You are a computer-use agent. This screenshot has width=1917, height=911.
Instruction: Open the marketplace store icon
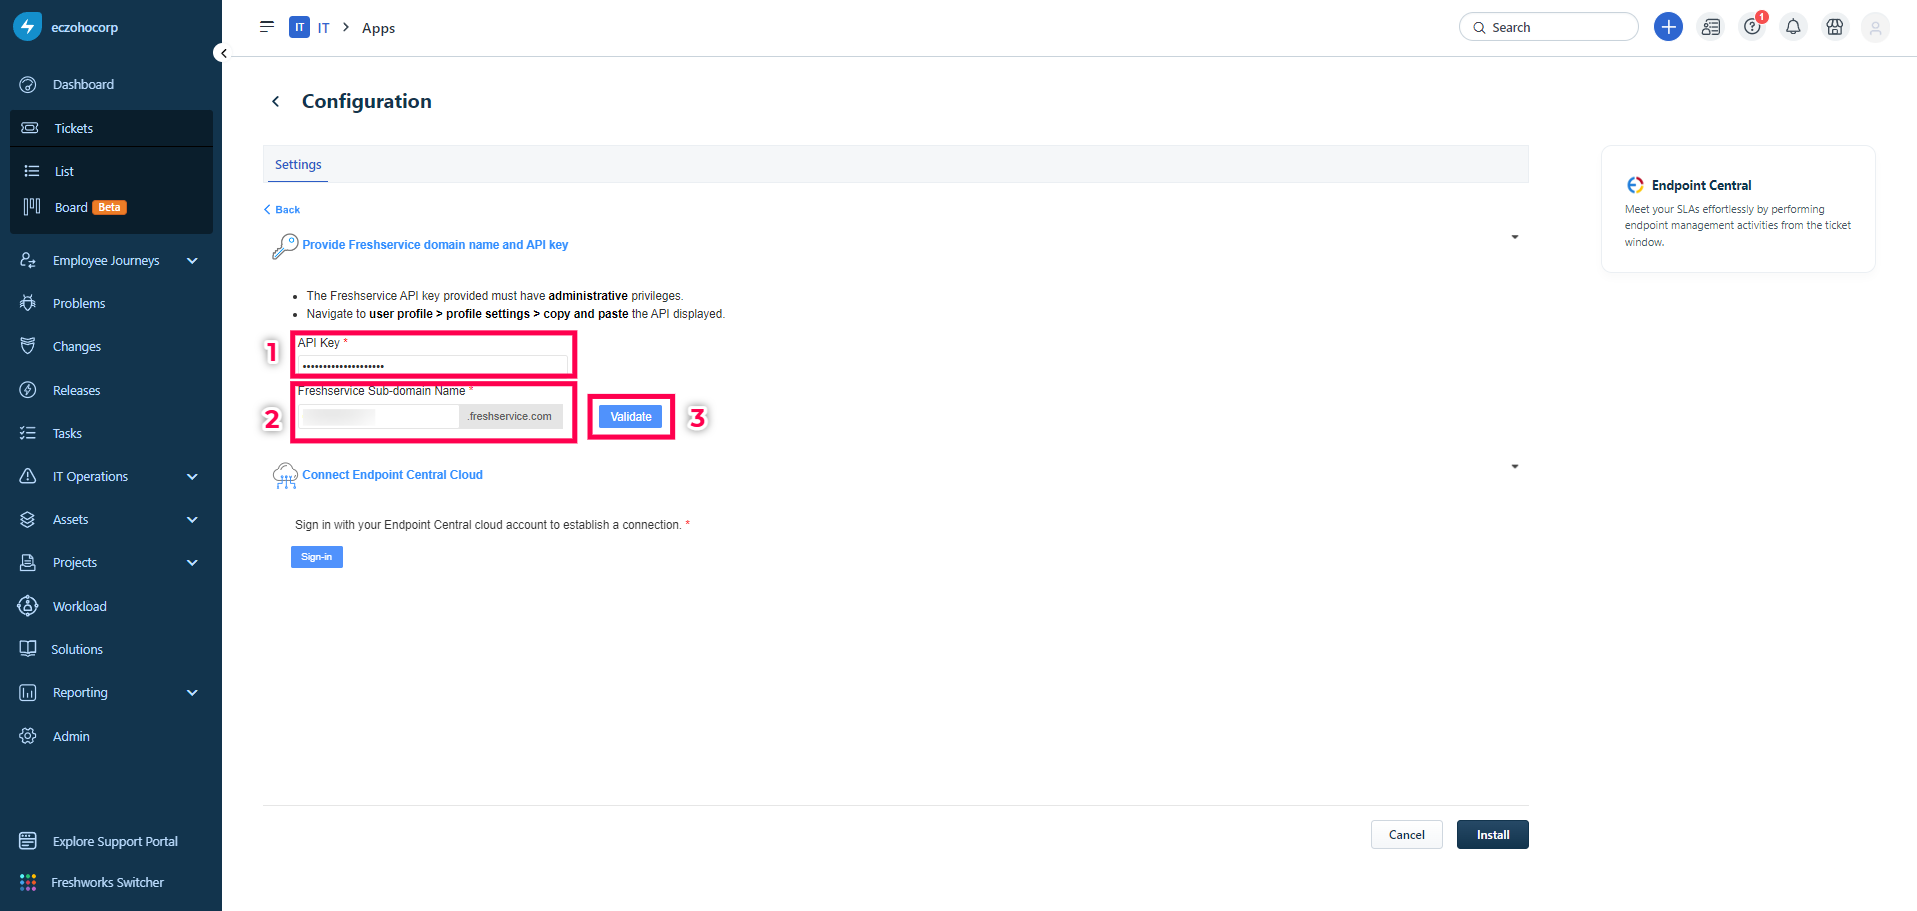click(1834, 27)
